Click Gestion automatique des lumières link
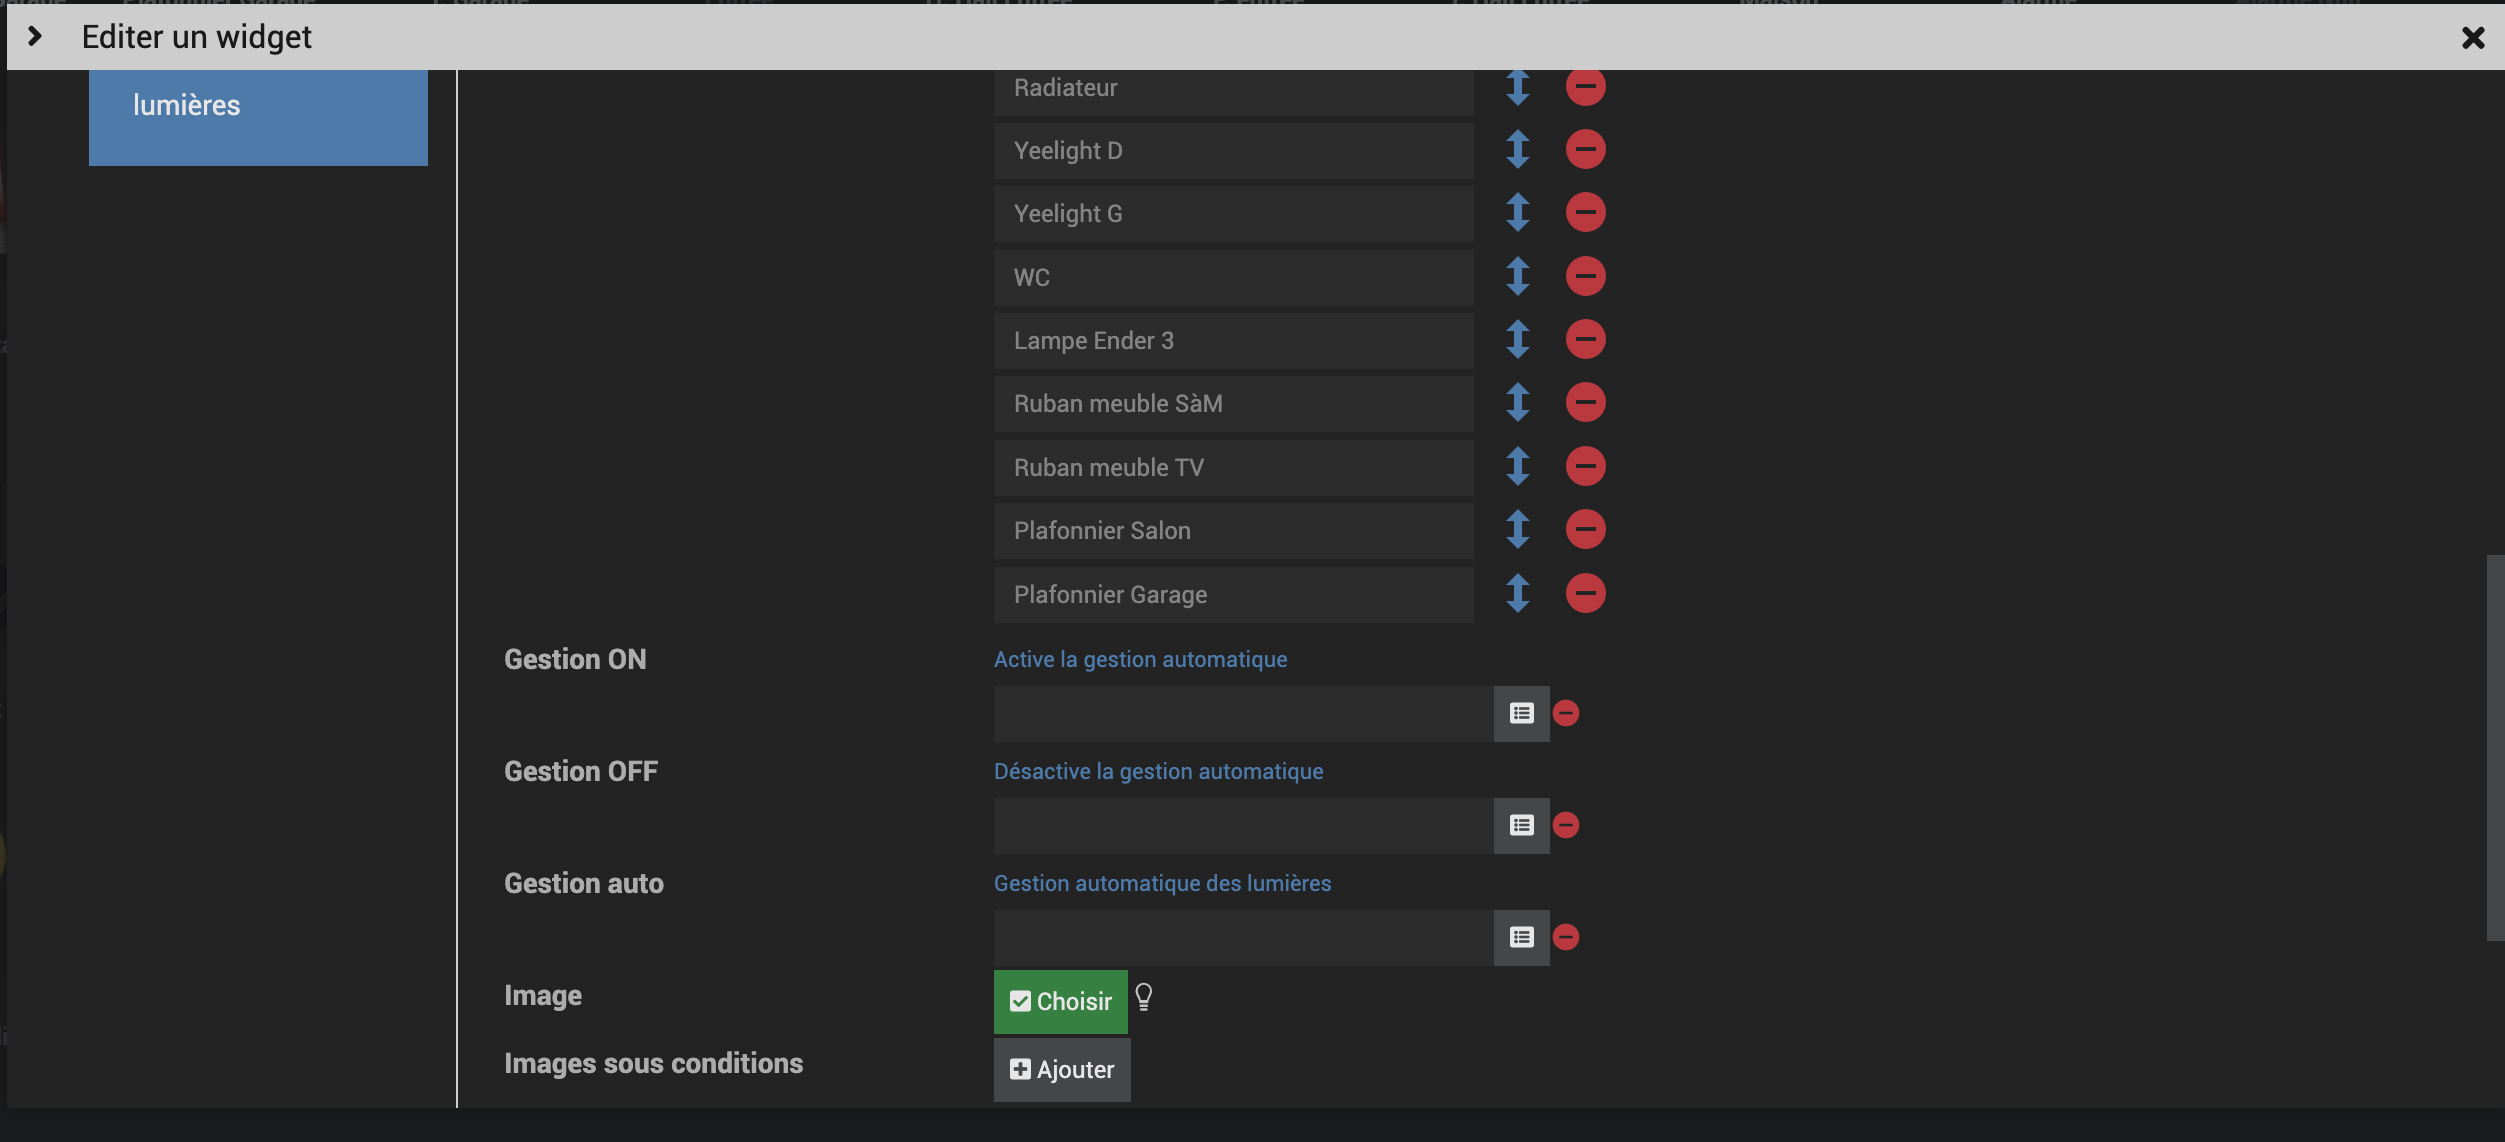2505x1142 pixels. [1162, 884]
